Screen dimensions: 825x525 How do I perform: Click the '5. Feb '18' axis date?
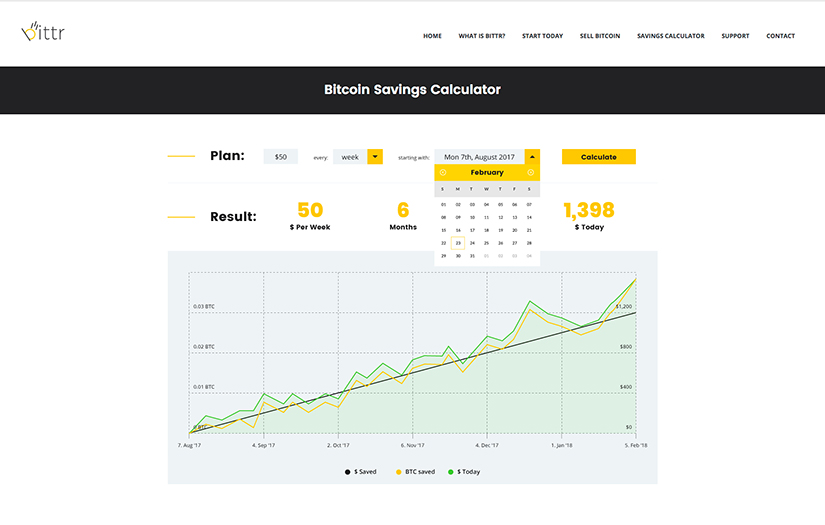[636, 445]
